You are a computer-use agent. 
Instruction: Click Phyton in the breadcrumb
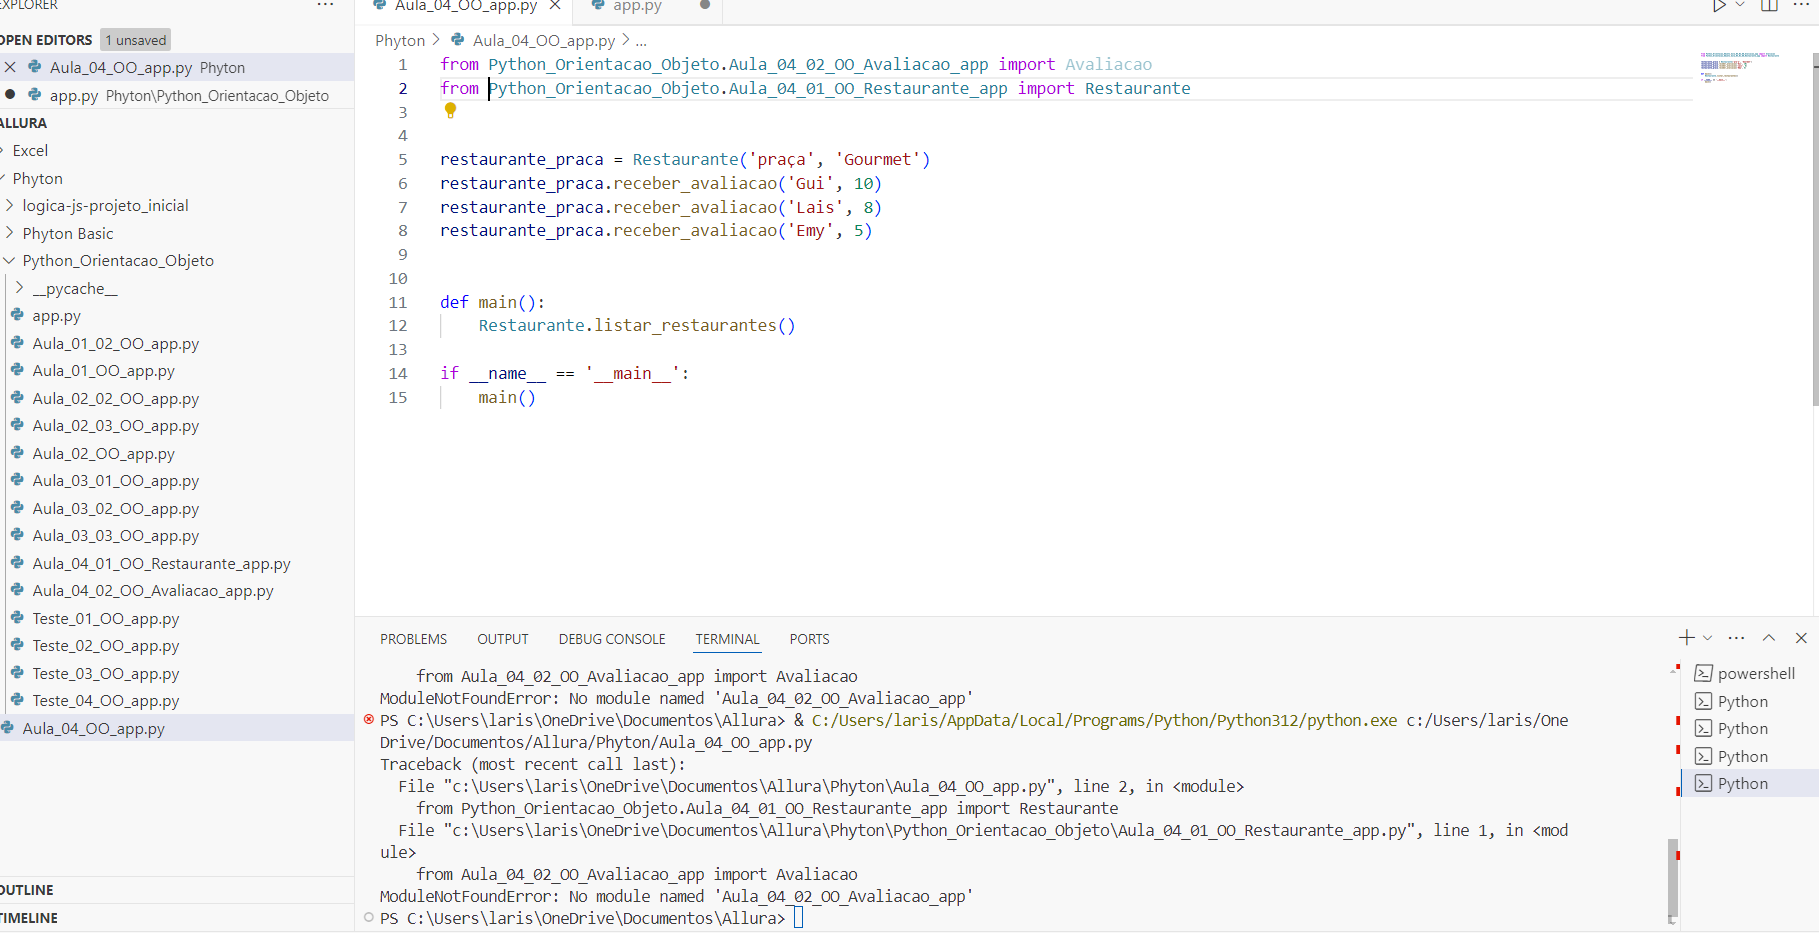pos(400,41)
